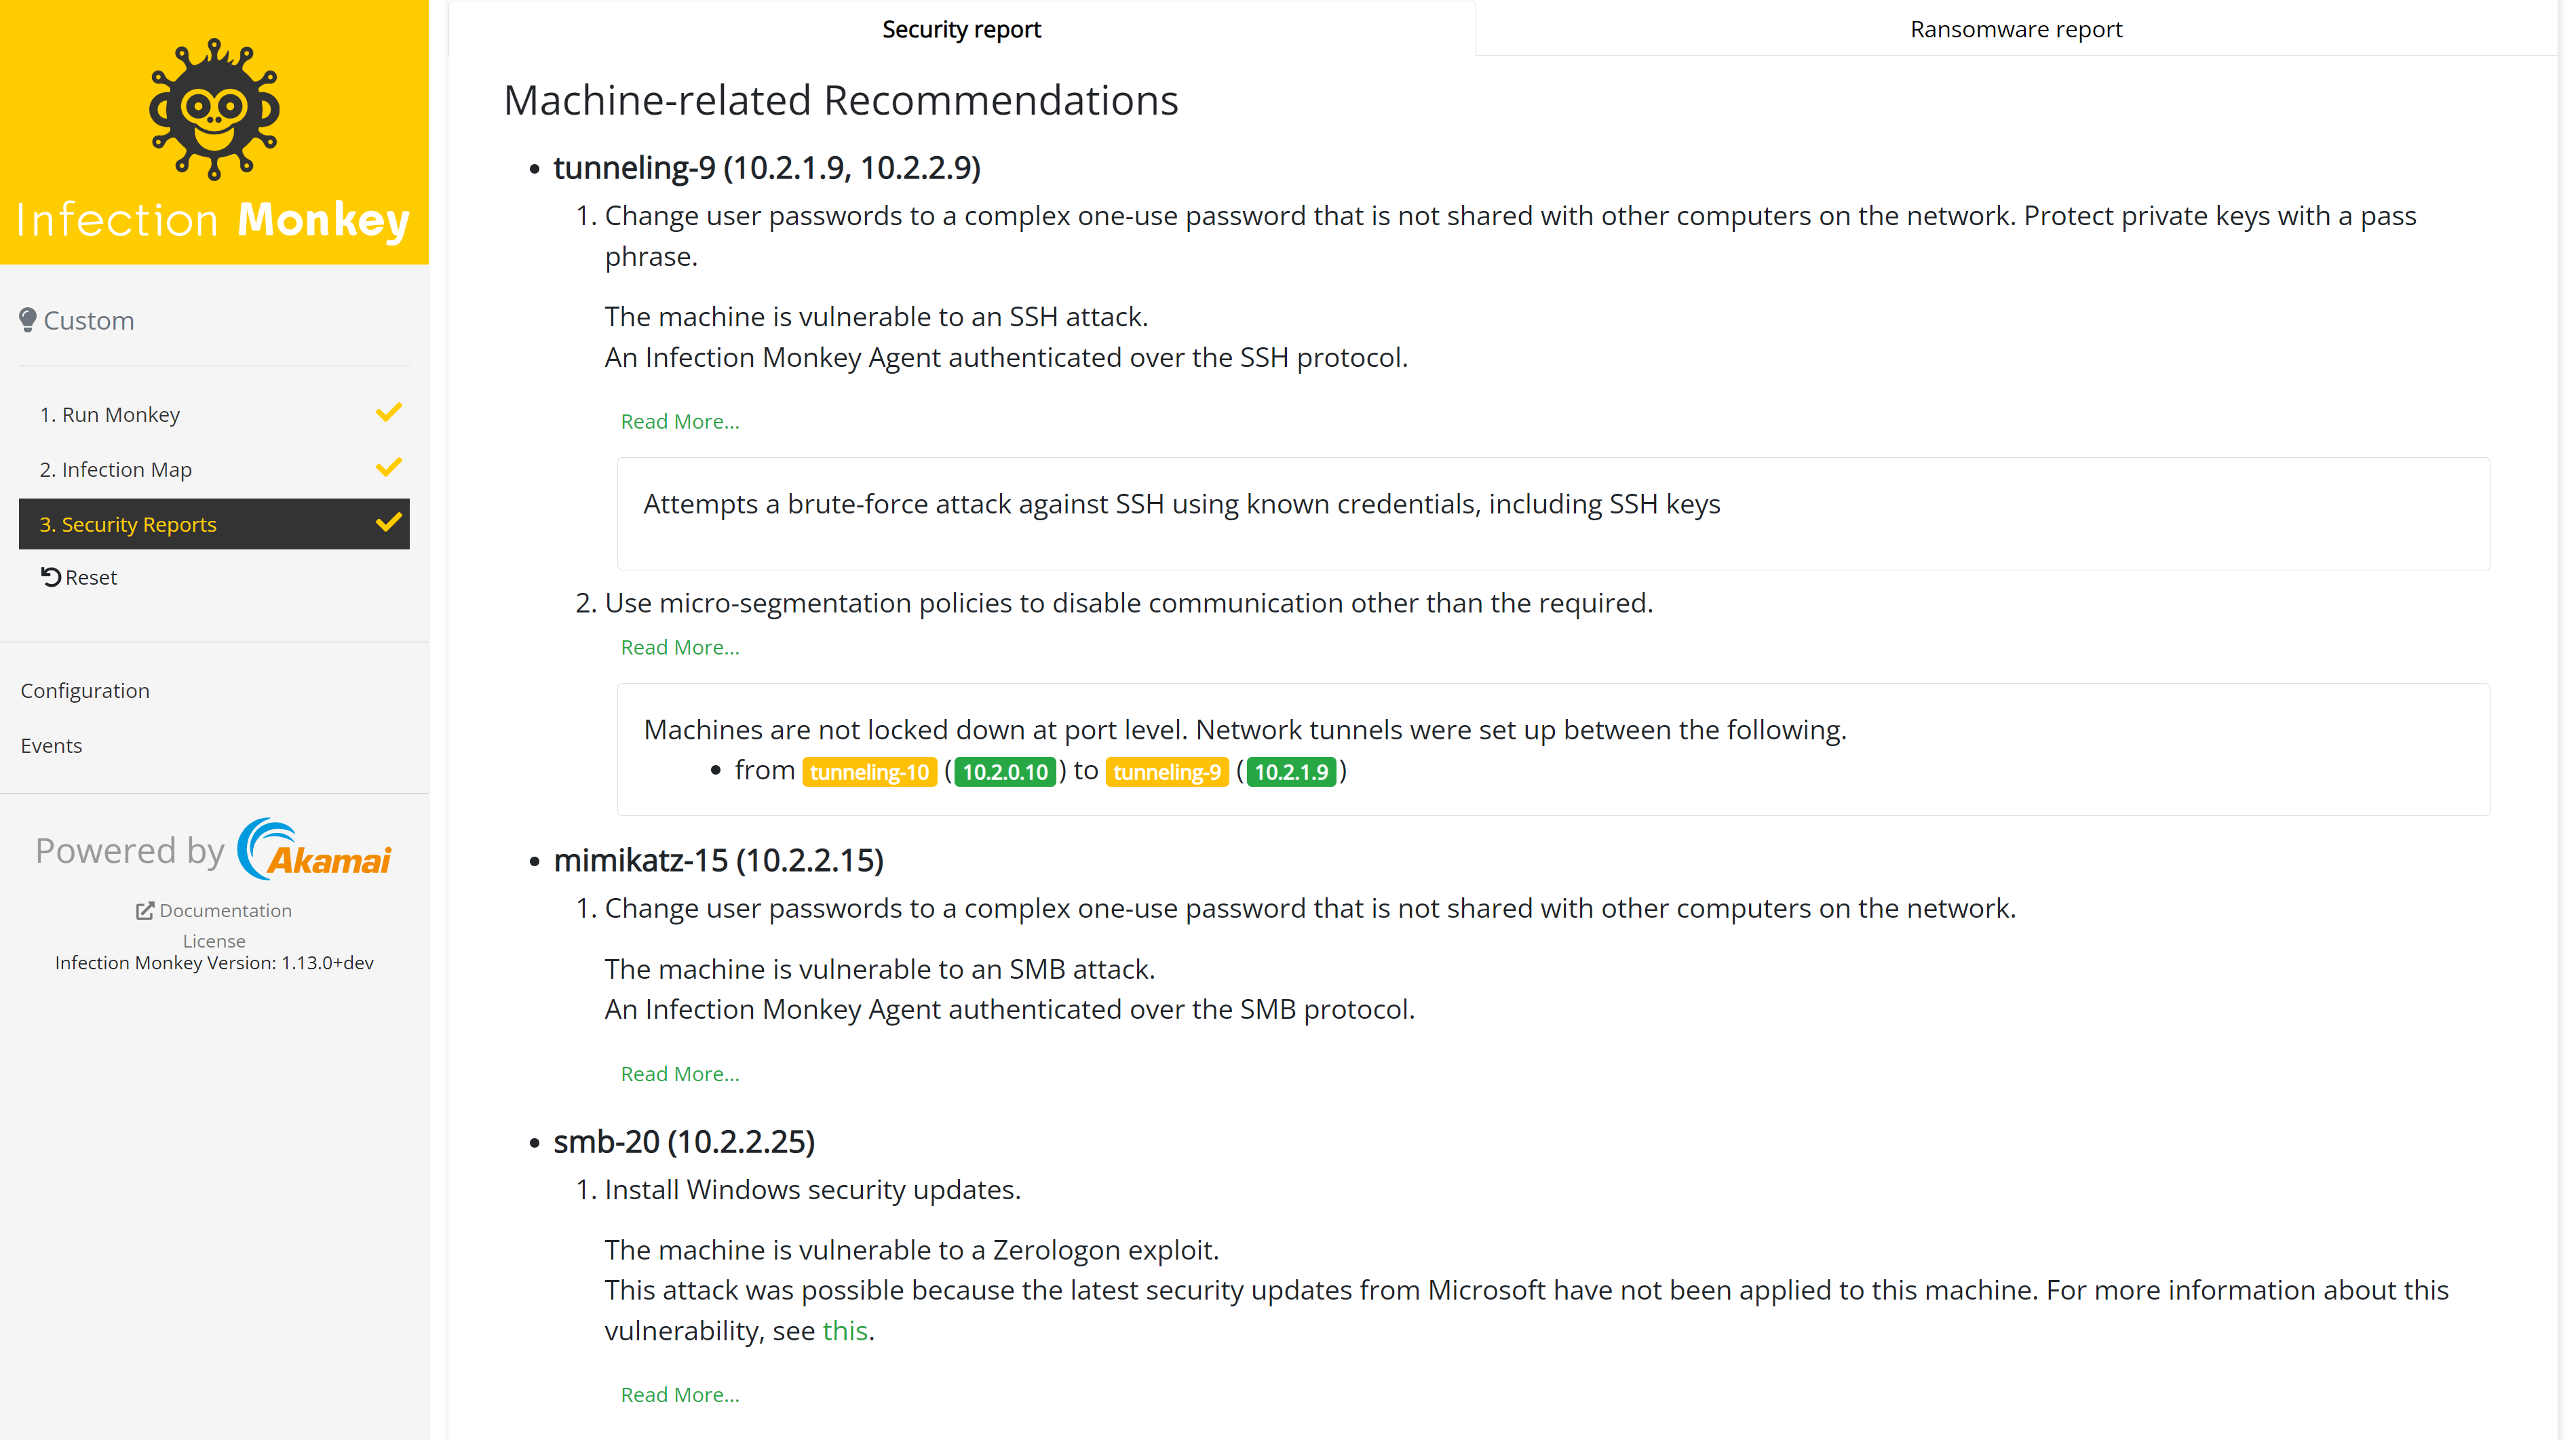
Task: Click the checkmark next to Infection Map
Action: tap(388, 468)
